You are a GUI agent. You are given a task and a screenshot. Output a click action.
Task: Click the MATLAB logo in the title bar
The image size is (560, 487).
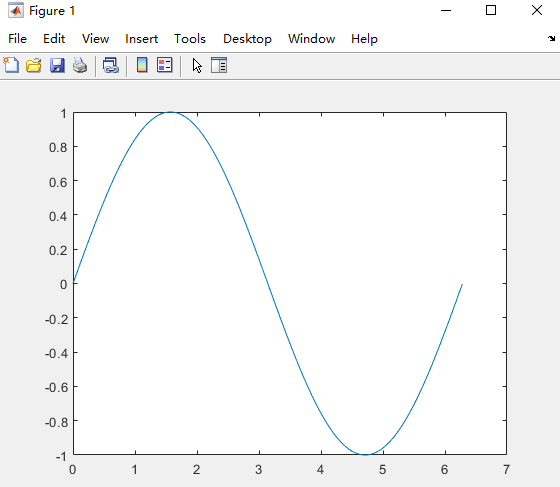(16, 10)
